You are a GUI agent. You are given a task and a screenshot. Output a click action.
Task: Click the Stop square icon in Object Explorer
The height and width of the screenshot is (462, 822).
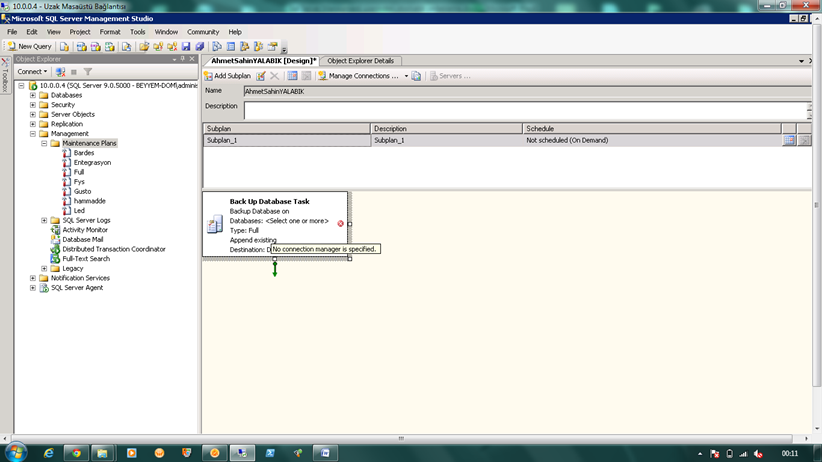pos(74,72)
